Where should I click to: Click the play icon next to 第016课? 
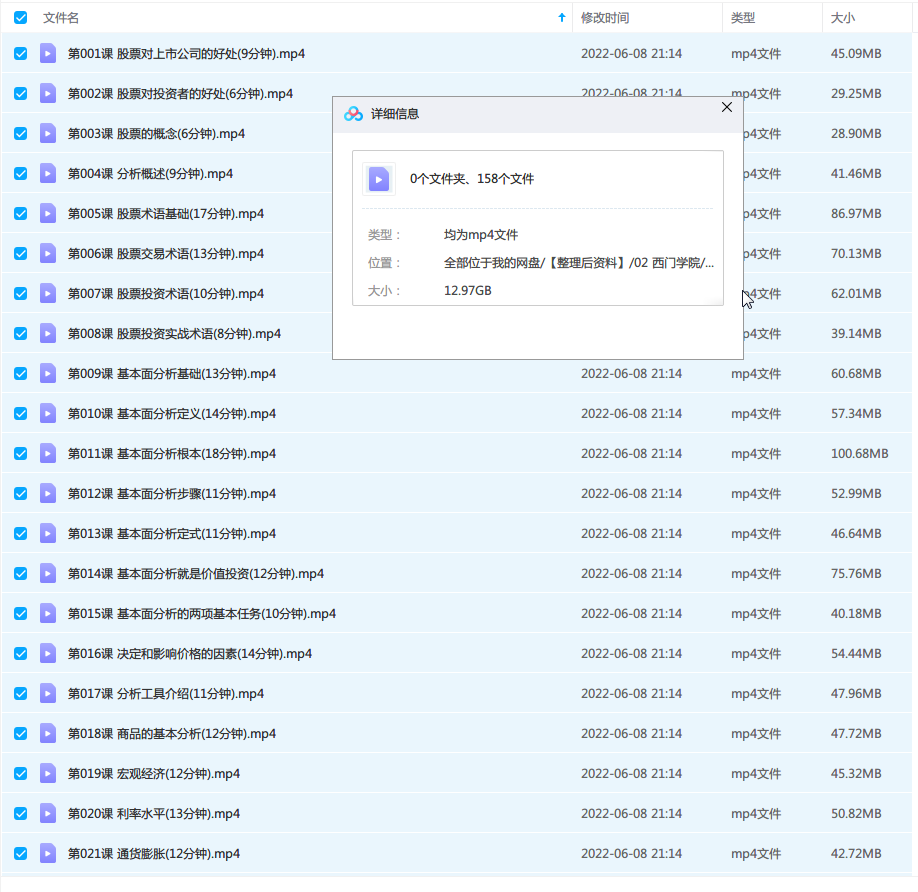click(x=48, y=653)
